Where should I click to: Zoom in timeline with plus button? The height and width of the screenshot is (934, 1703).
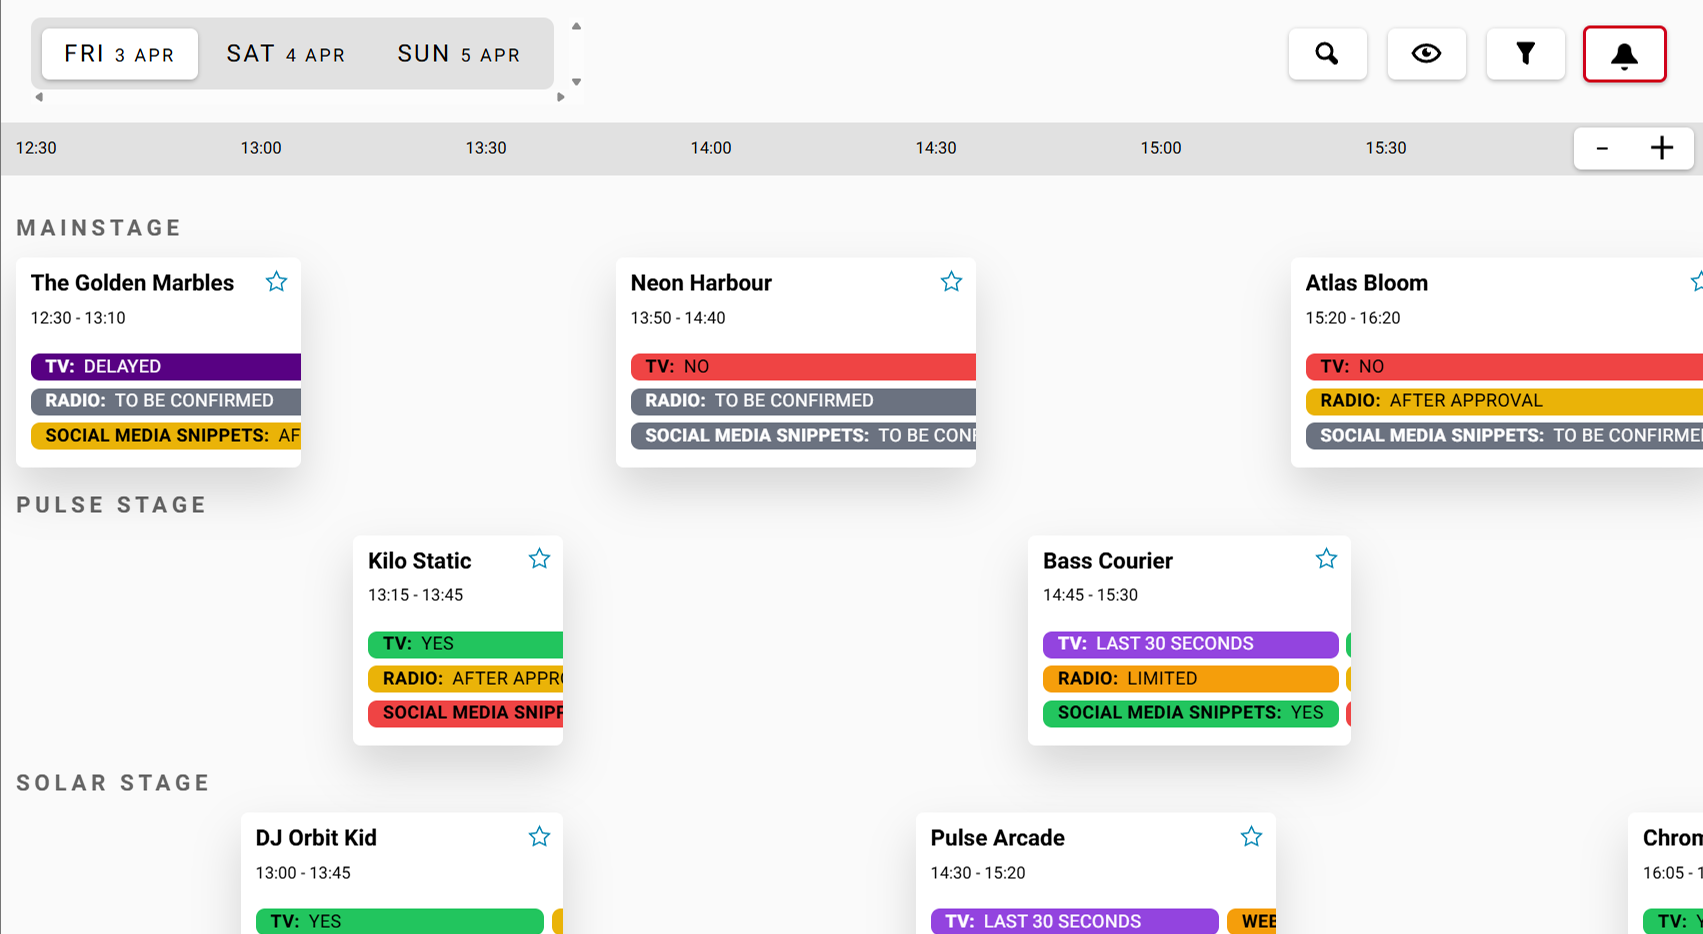[x=1661, y=148]
